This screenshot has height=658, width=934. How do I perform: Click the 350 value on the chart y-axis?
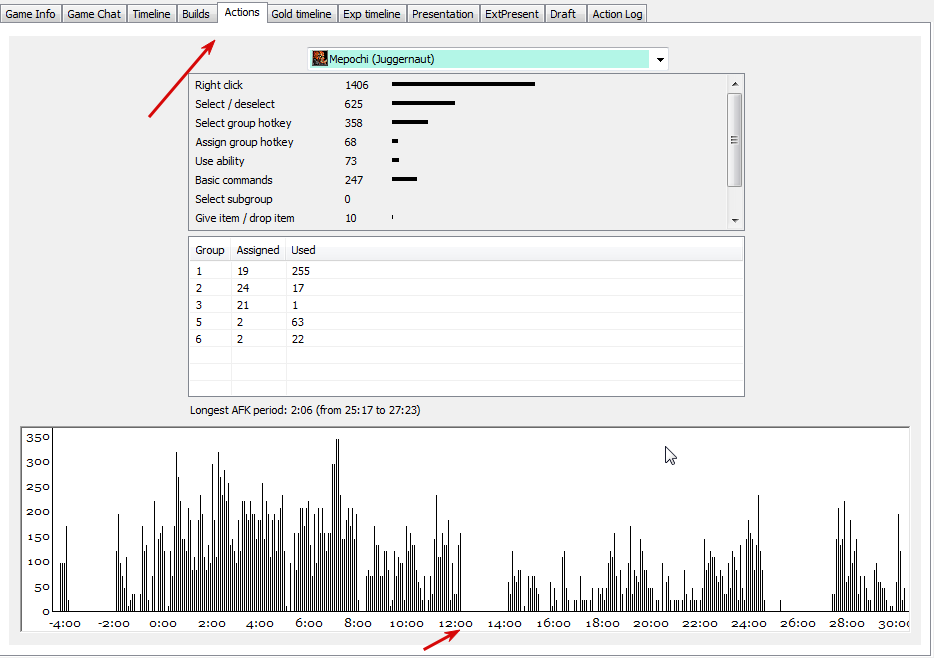pyautogui.click(x=38, y=438)
